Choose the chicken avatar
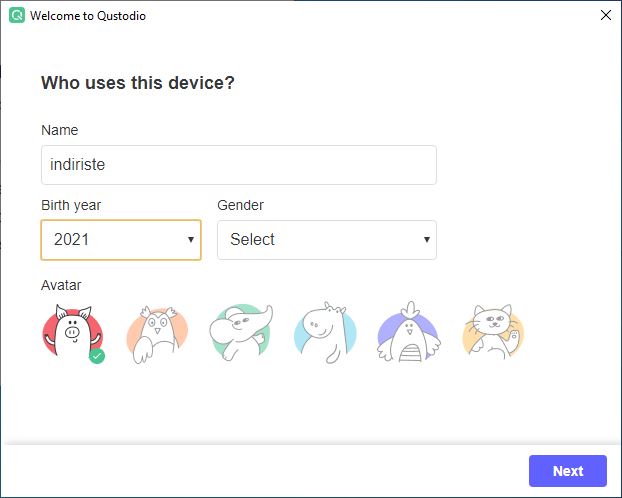The image size is (622, 498). coord(409,332)
